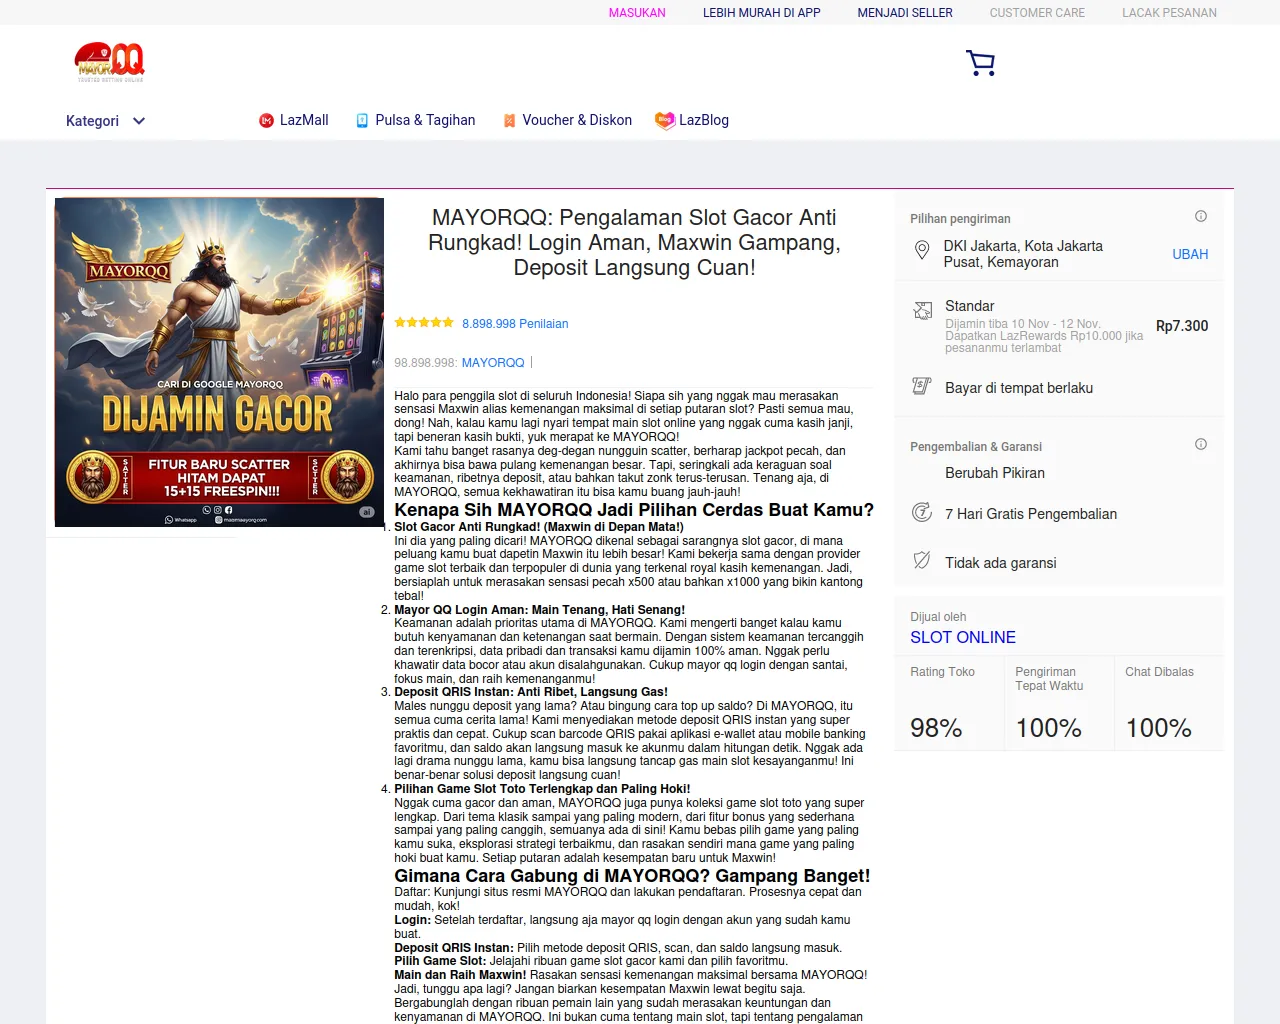This screenshot has height=1024, width=1280.
Task: Click the cash on delivery icon
Action: [922, 386]
